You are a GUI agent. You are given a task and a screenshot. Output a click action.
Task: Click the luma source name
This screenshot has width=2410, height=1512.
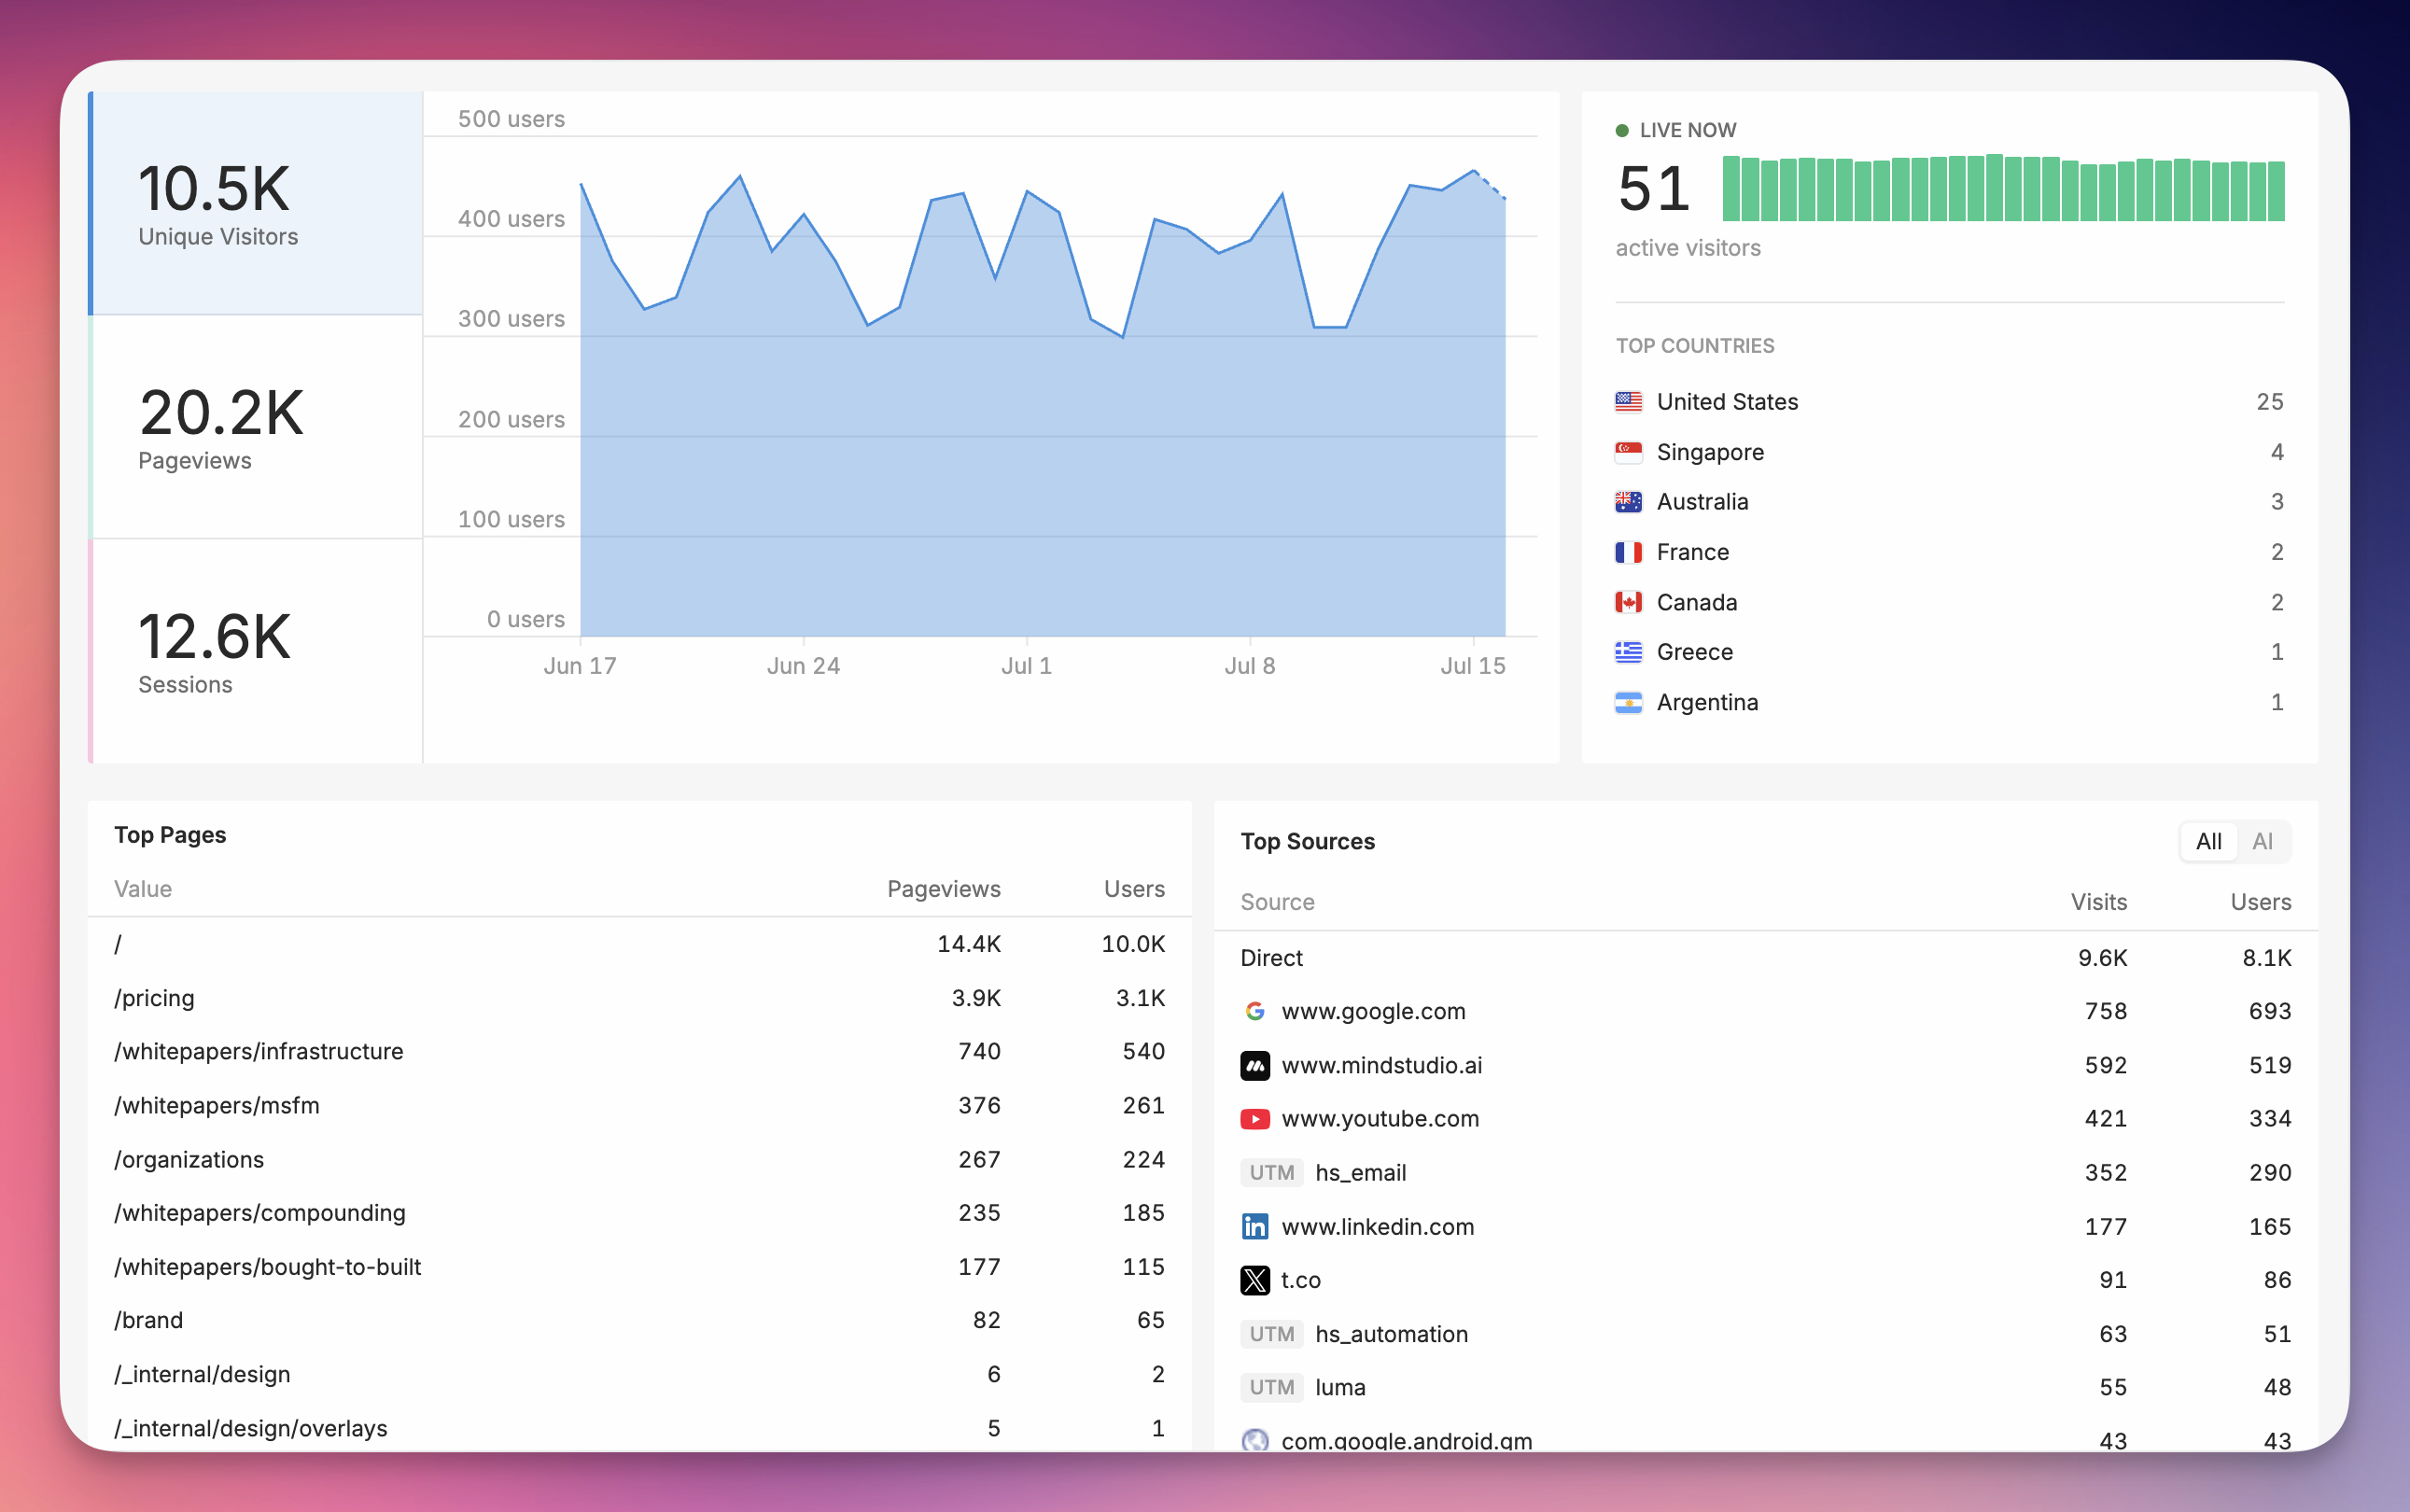(x=1340, y=1387)
